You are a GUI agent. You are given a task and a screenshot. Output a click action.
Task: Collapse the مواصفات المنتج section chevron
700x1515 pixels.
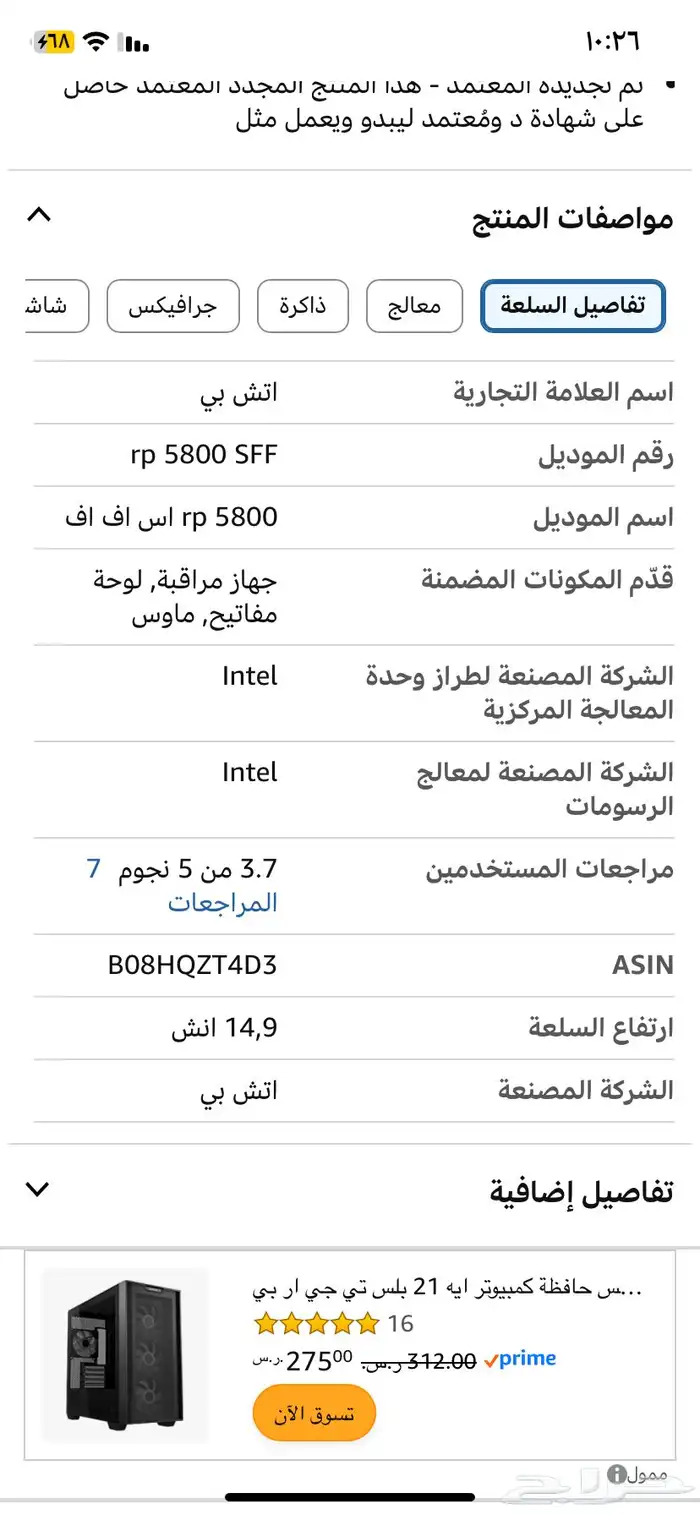click(38, 214)
